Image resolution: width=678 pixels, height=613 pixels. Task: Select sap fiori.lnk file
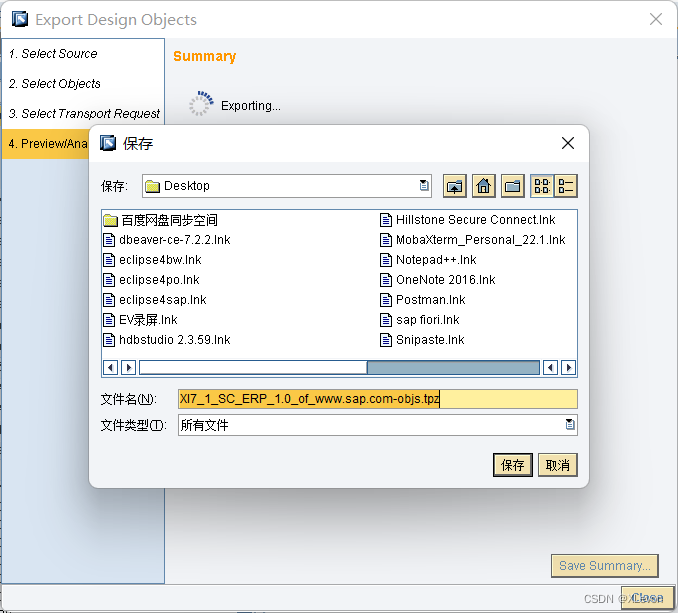pyautogui.click(x=419, y=320)
